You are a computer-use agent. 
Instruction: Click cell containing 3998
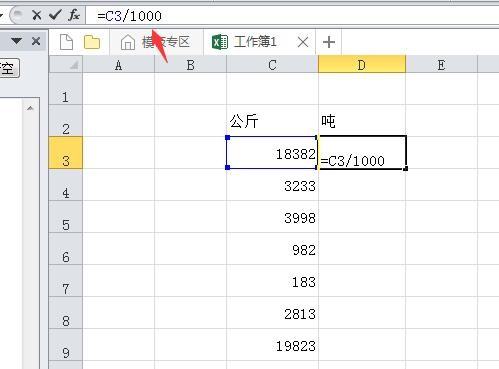[x=272, y=217]
